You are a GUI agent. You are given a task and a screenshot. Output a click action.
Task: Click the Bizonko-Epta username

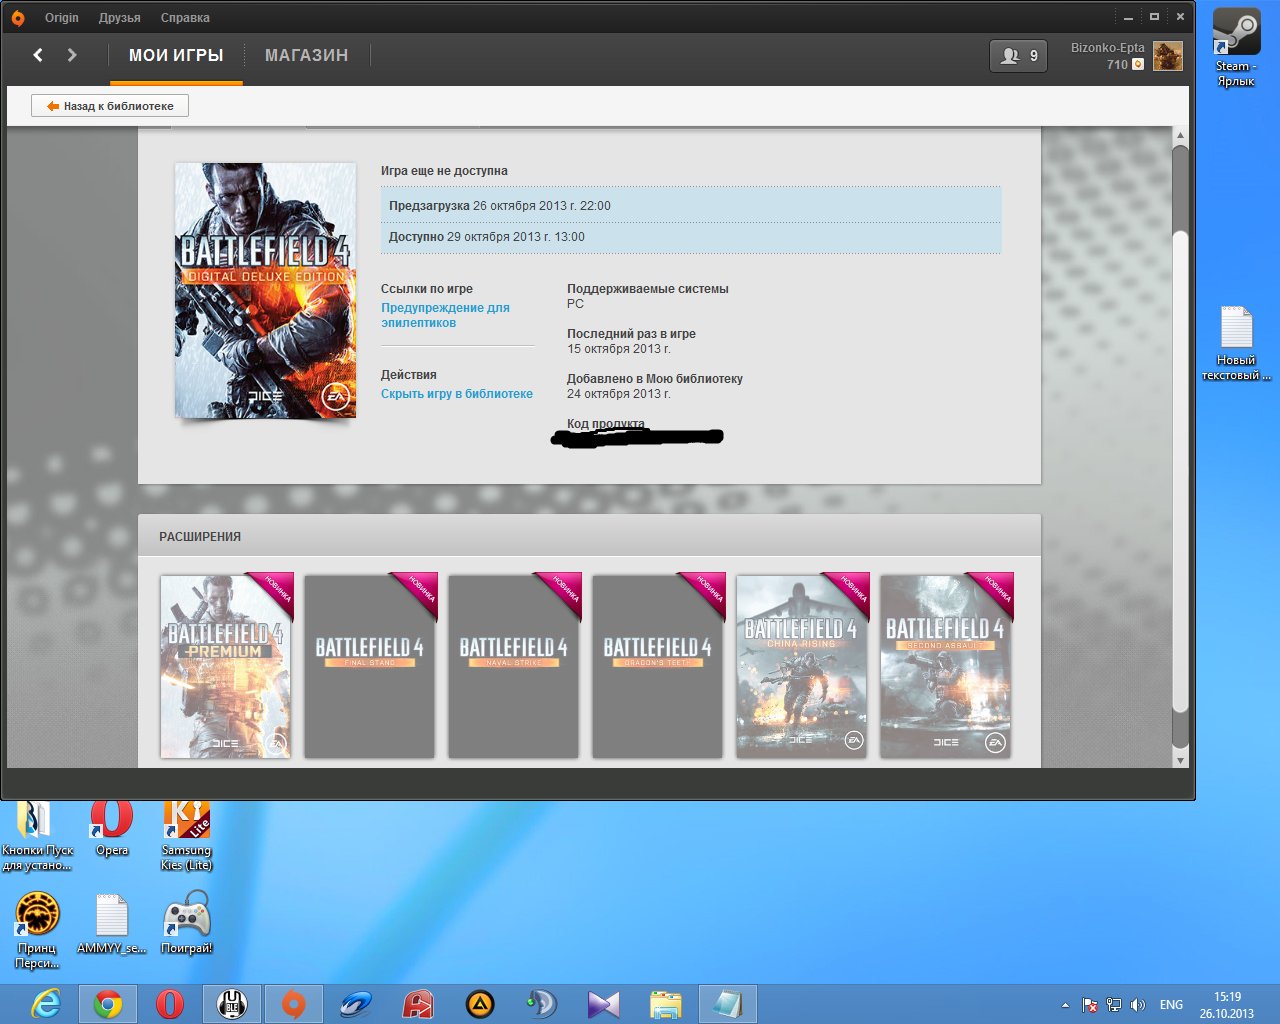(x=1107, y=48)
